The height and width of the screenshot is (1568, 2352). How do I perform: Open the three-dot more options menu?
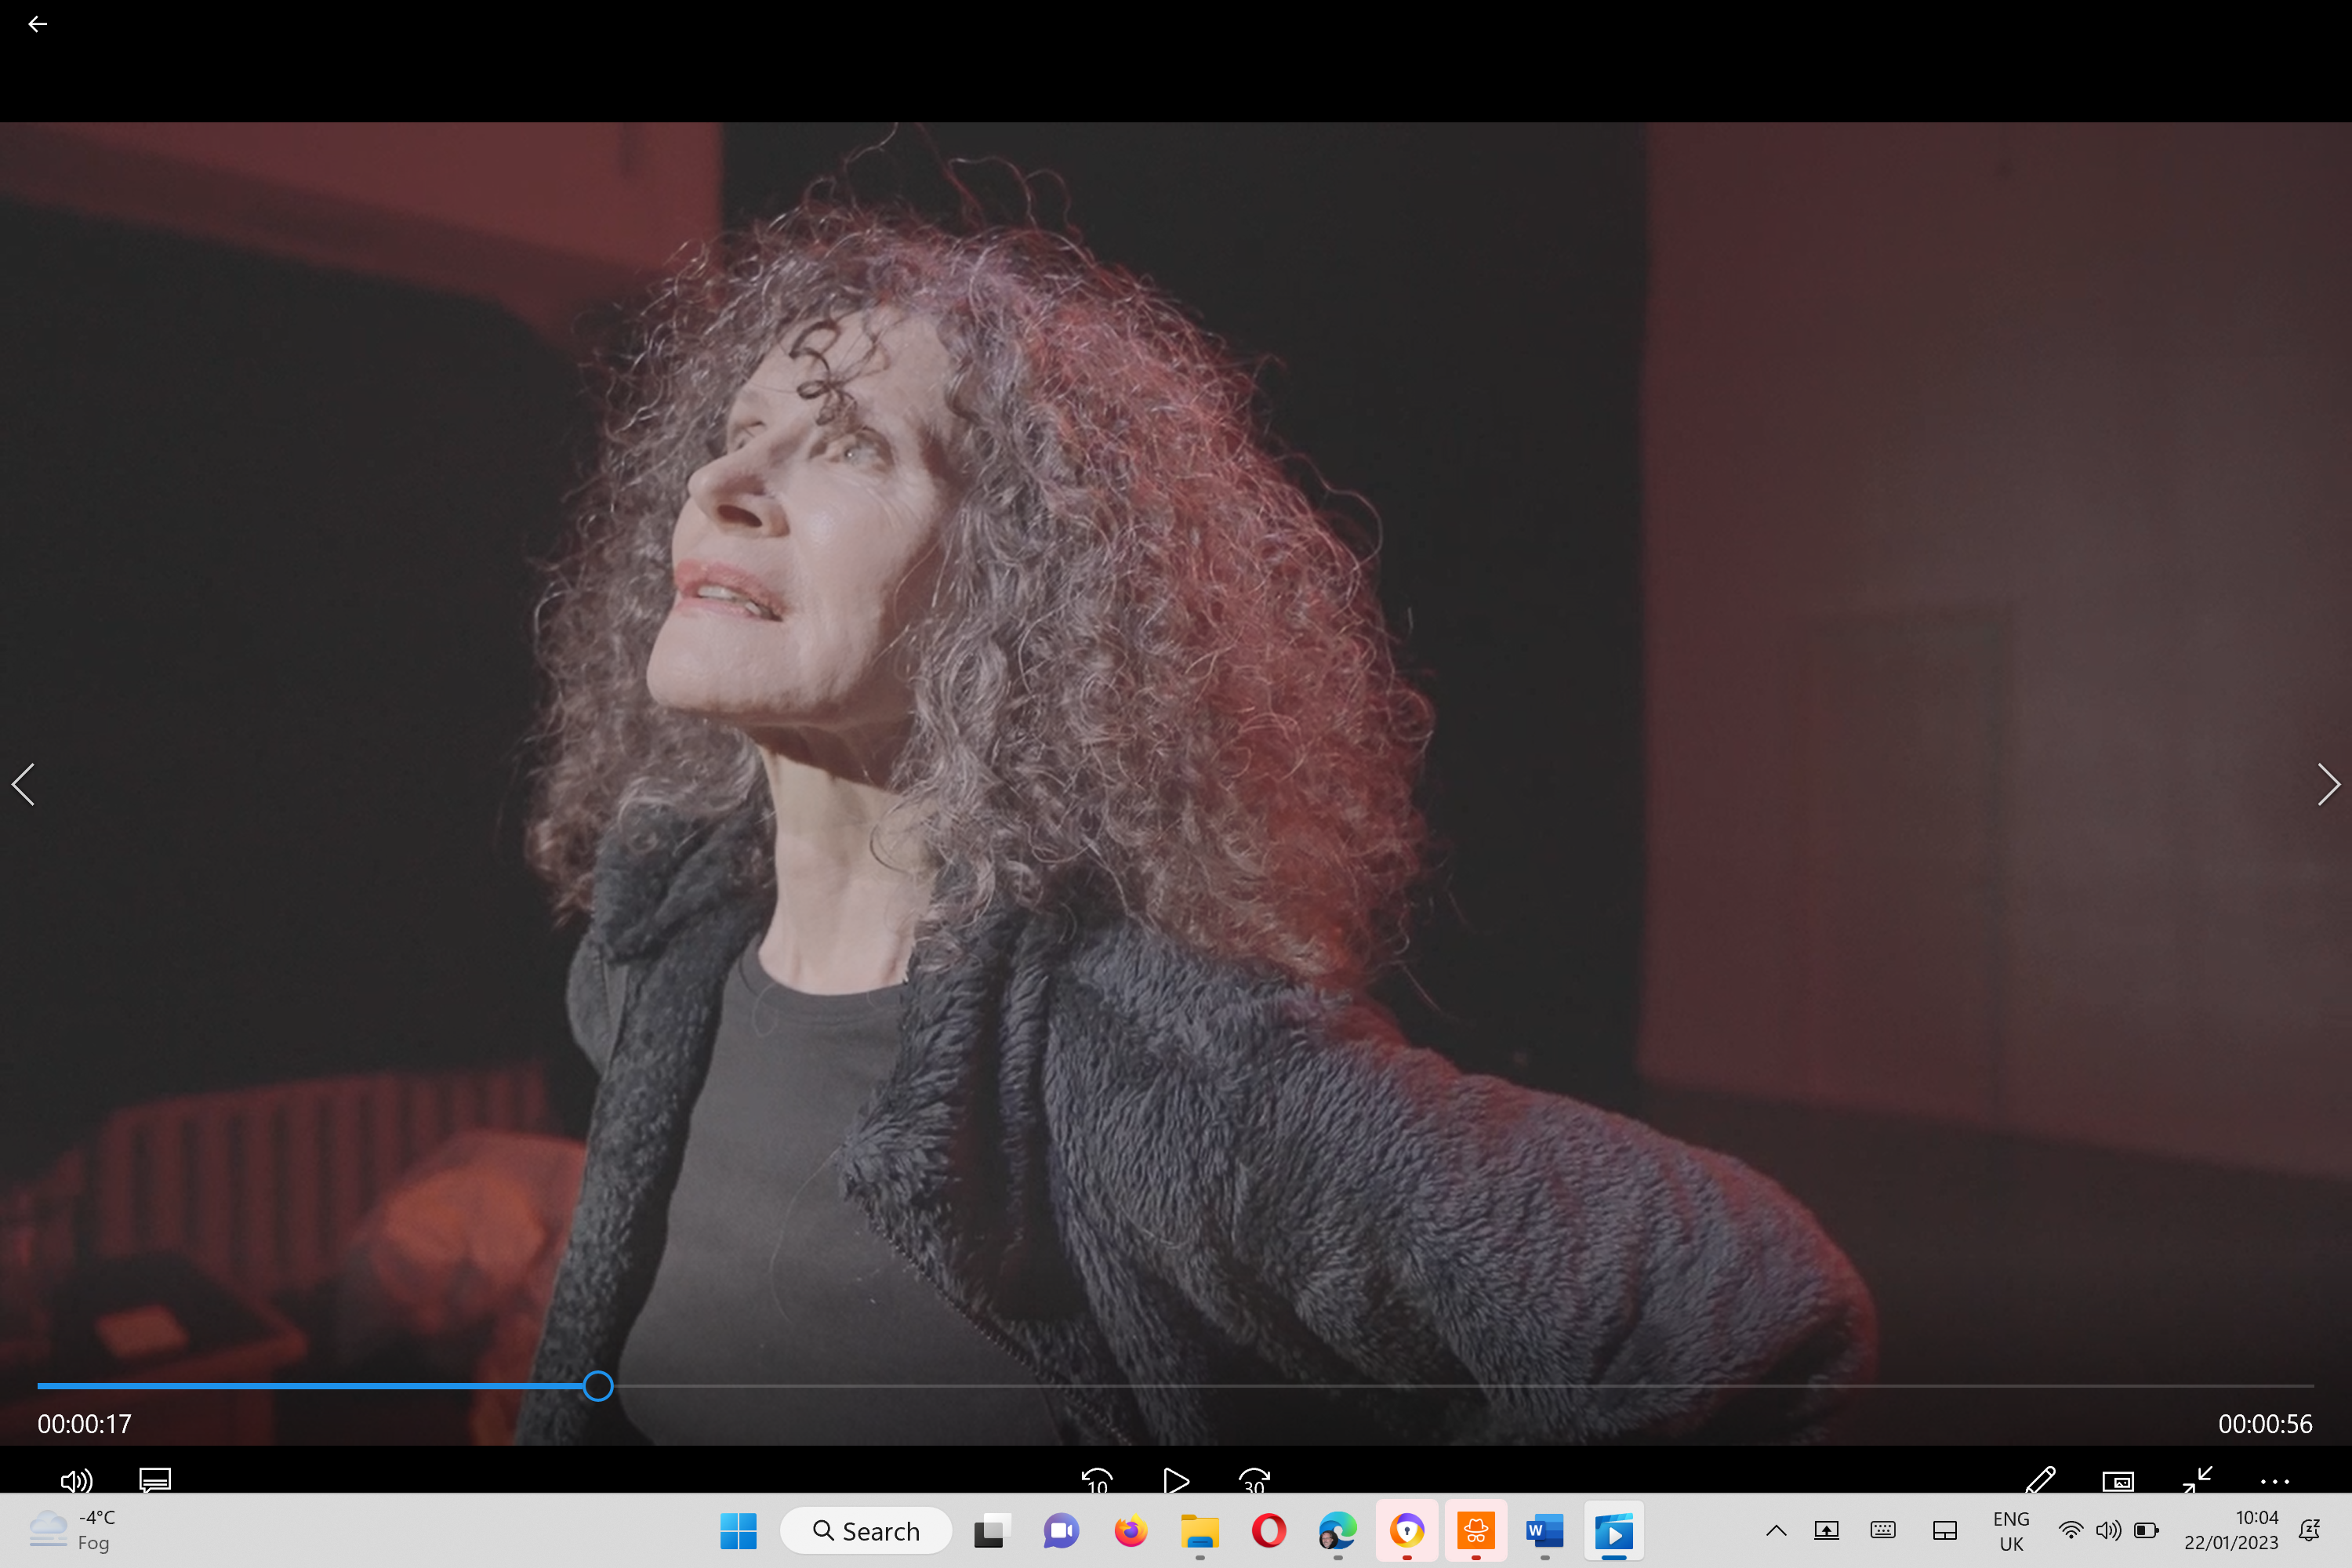pyautogui.click(x=2275, y=1481)
